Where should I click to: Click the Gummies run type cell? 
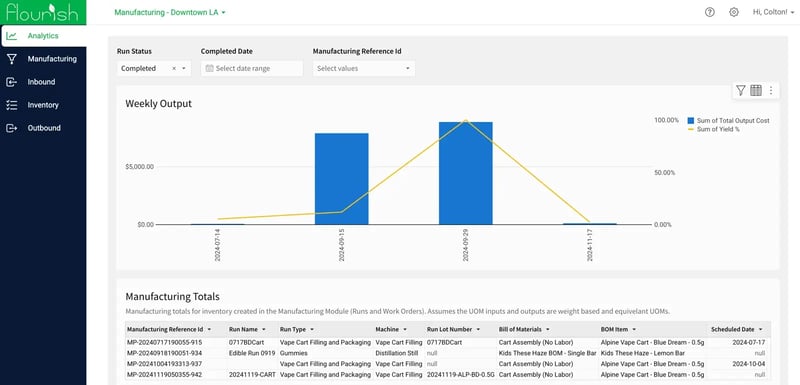click(294, 353)
